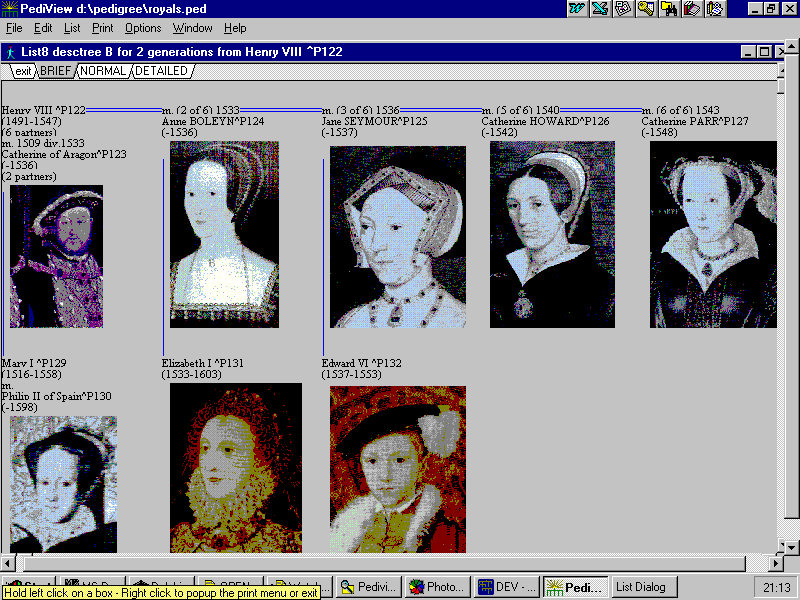This screenshot has height=600, width=800.
Task: Select Elizabeth I ^P131 name text
Action: click(203, 363)
